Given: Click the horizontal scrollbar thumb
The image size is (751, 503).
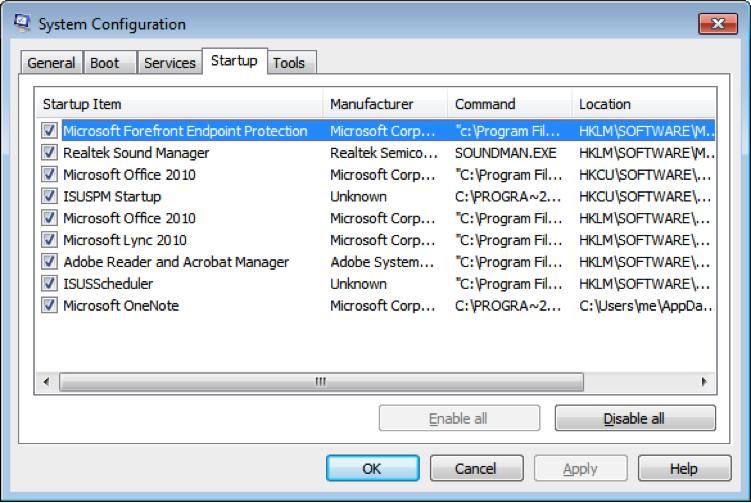Looking at the screenshot, I should point(321,382).
